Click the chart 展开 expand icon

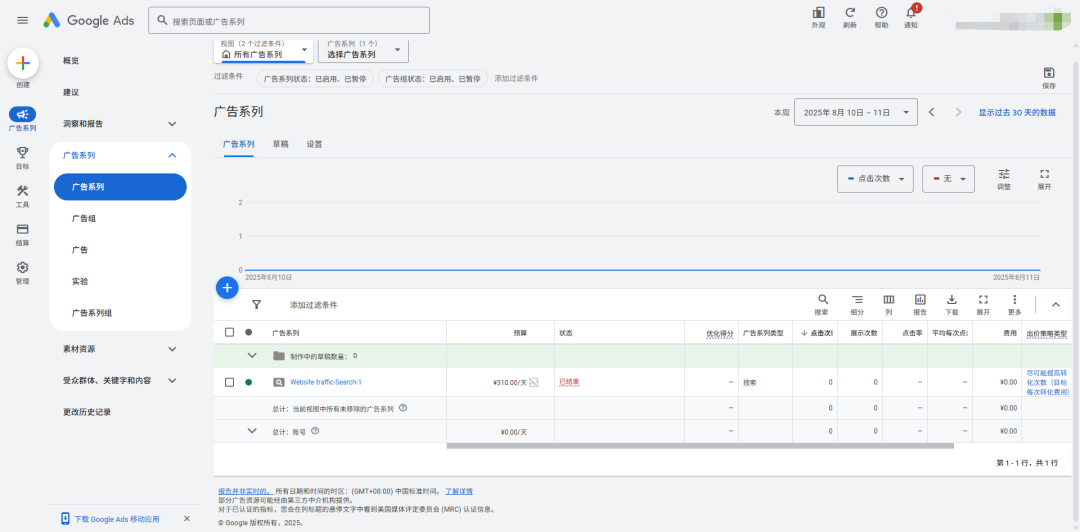coord(1044,174)
